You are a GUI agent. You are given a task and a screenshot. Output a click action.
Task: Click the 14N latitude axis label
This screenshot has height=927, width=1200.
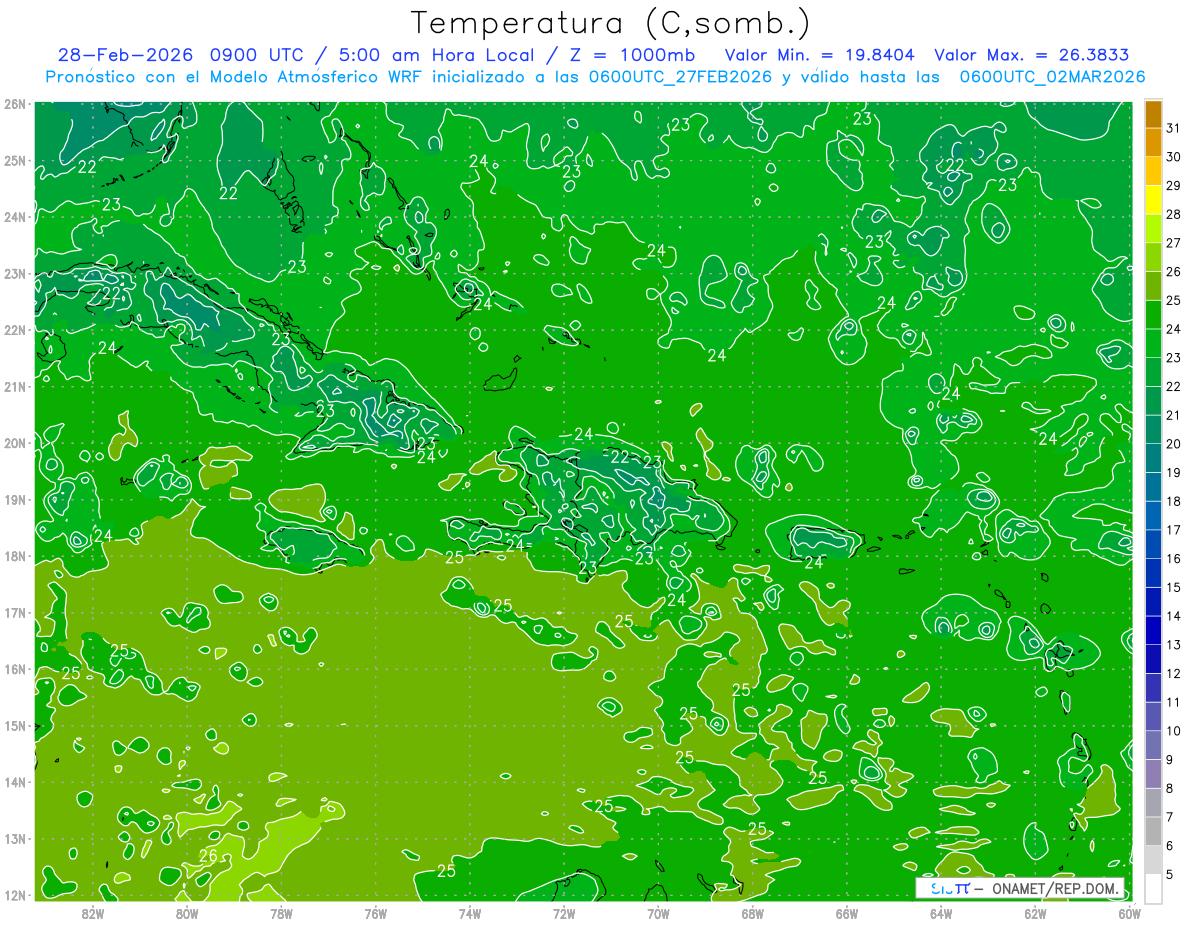pyautogui.click(x=15, y=782)
